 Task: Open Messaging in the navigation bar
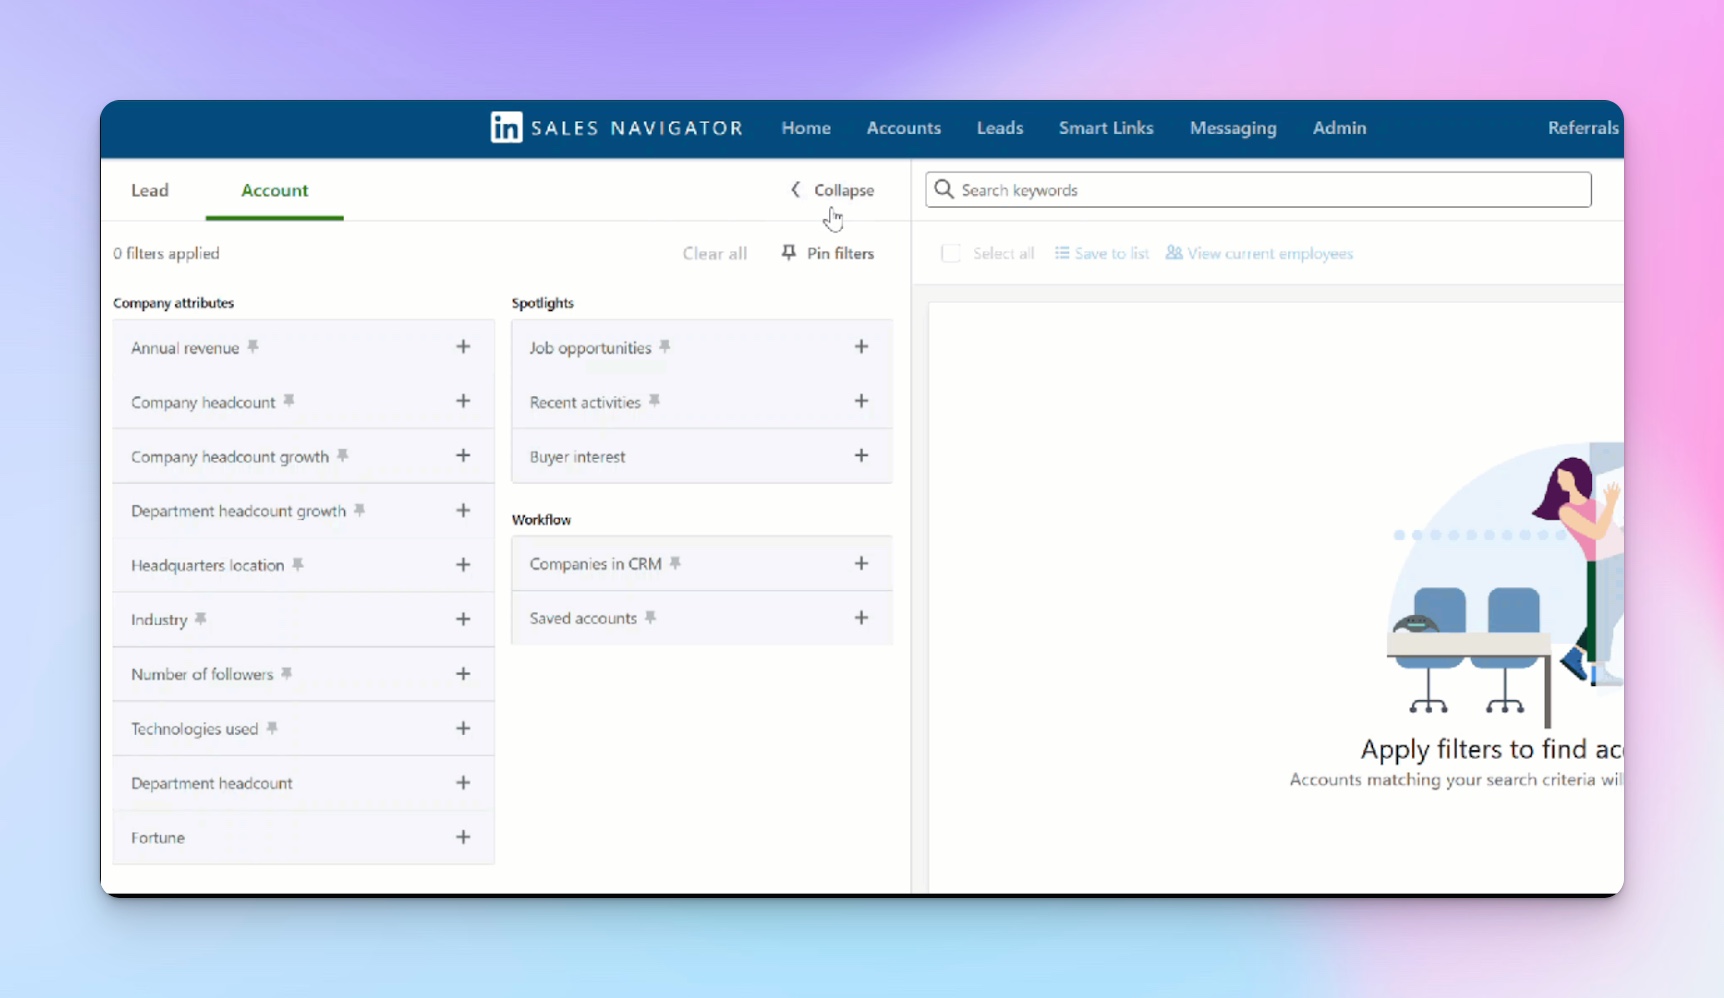pos(1233,128)
